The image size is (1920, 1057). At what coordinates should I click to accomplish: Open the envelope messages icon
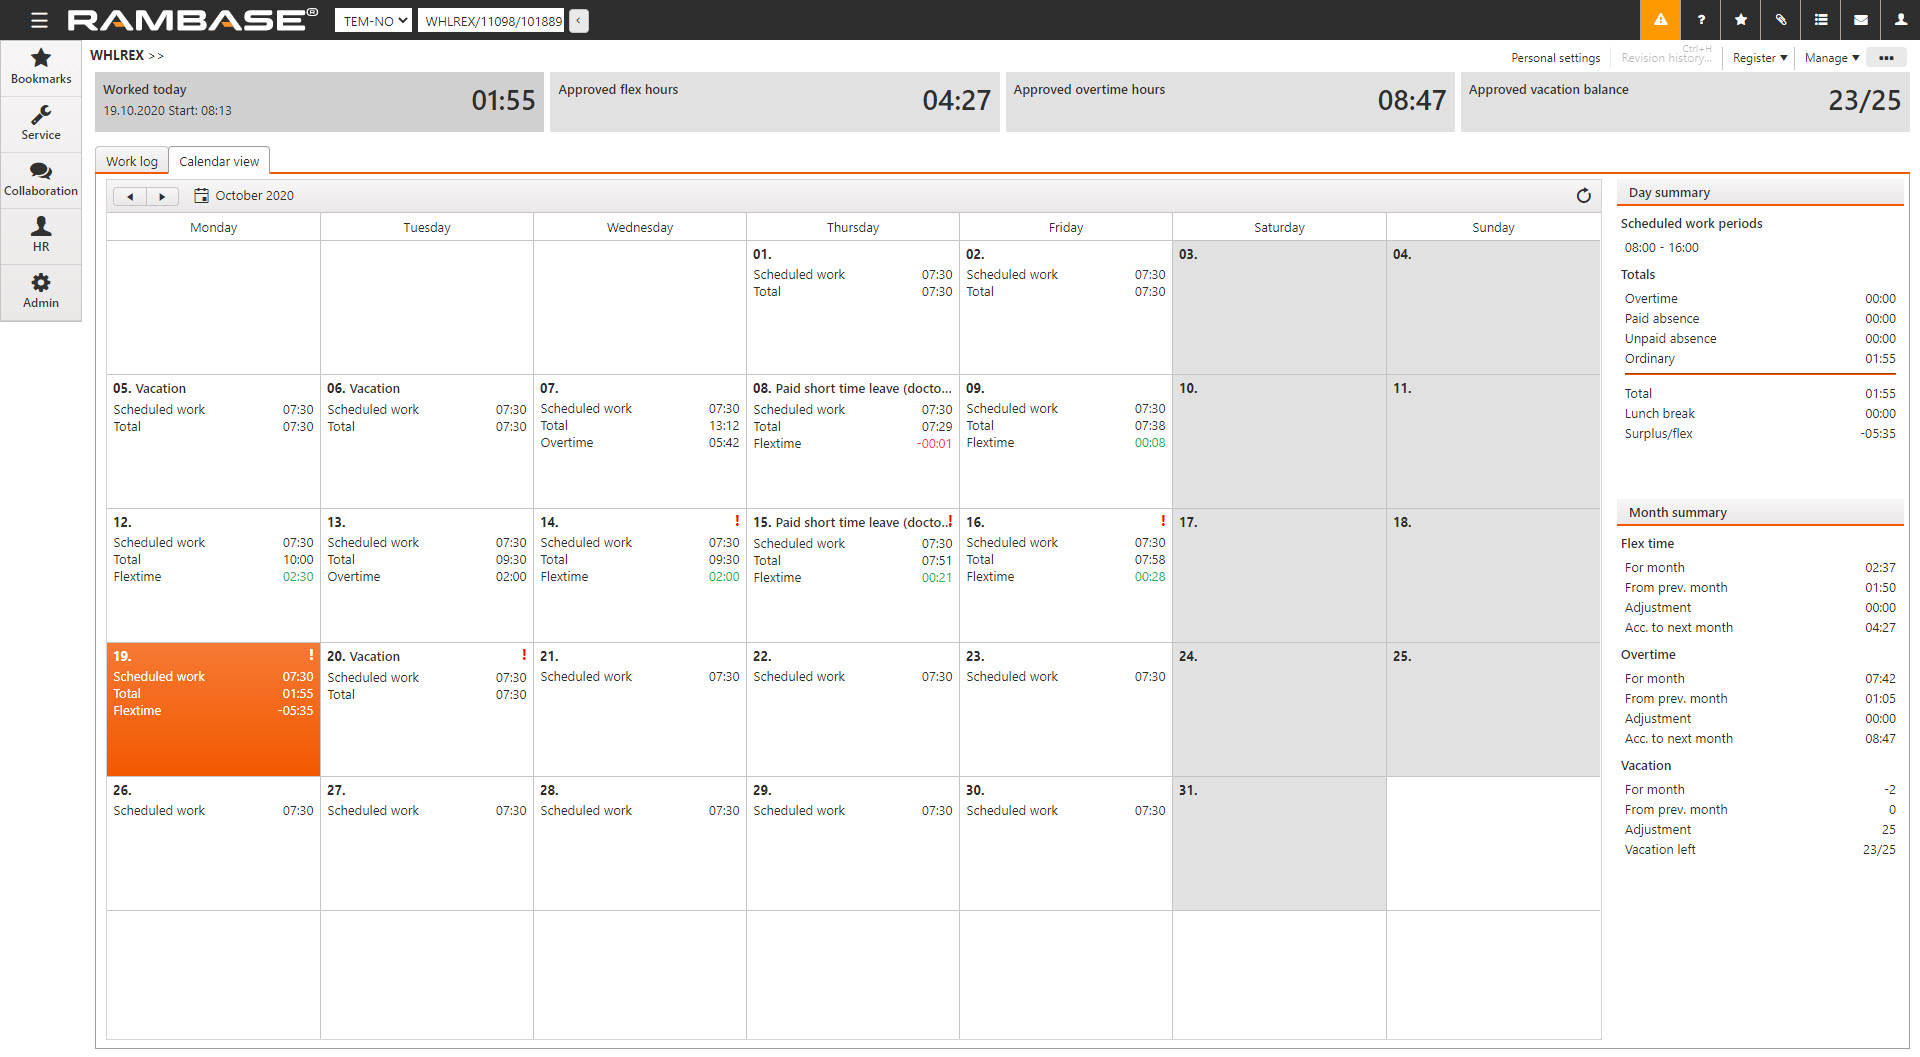pos(1860,20)
